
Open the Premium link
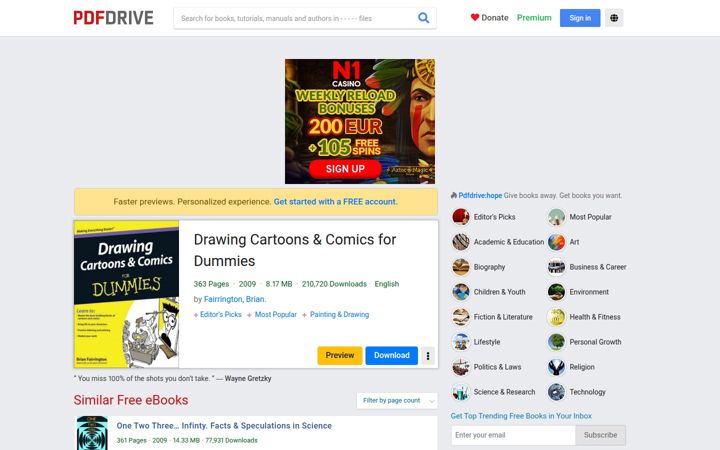(x=534, y=17)
